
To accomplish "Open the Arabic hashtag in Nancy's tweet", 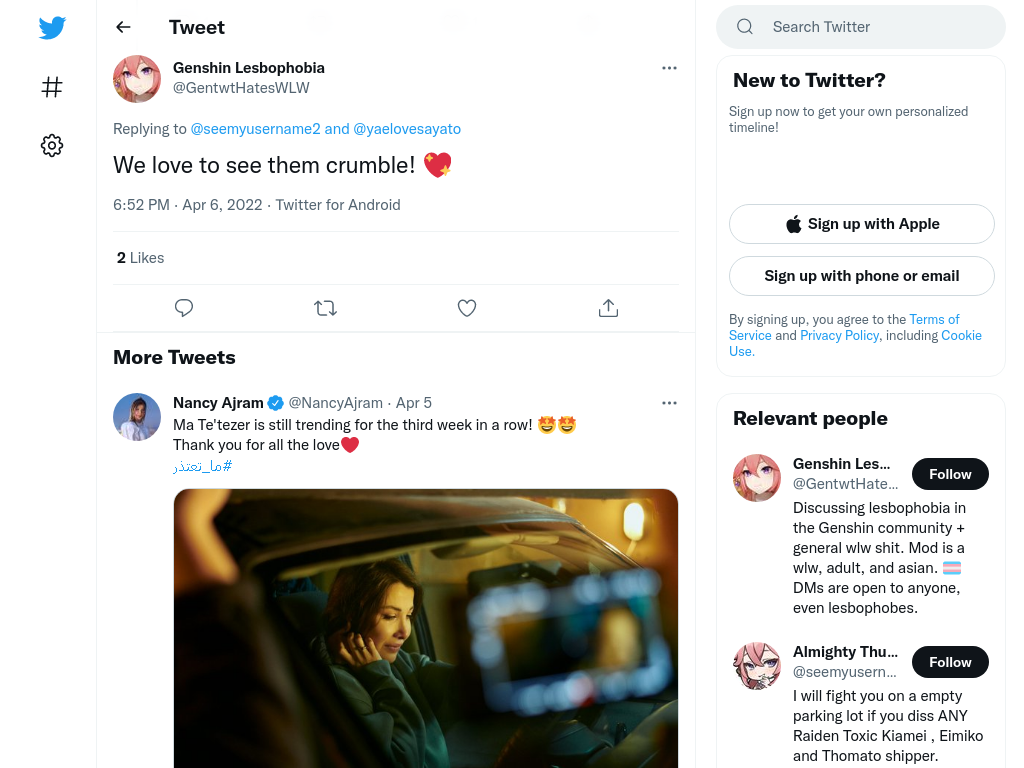I will (x=202, y=466).
